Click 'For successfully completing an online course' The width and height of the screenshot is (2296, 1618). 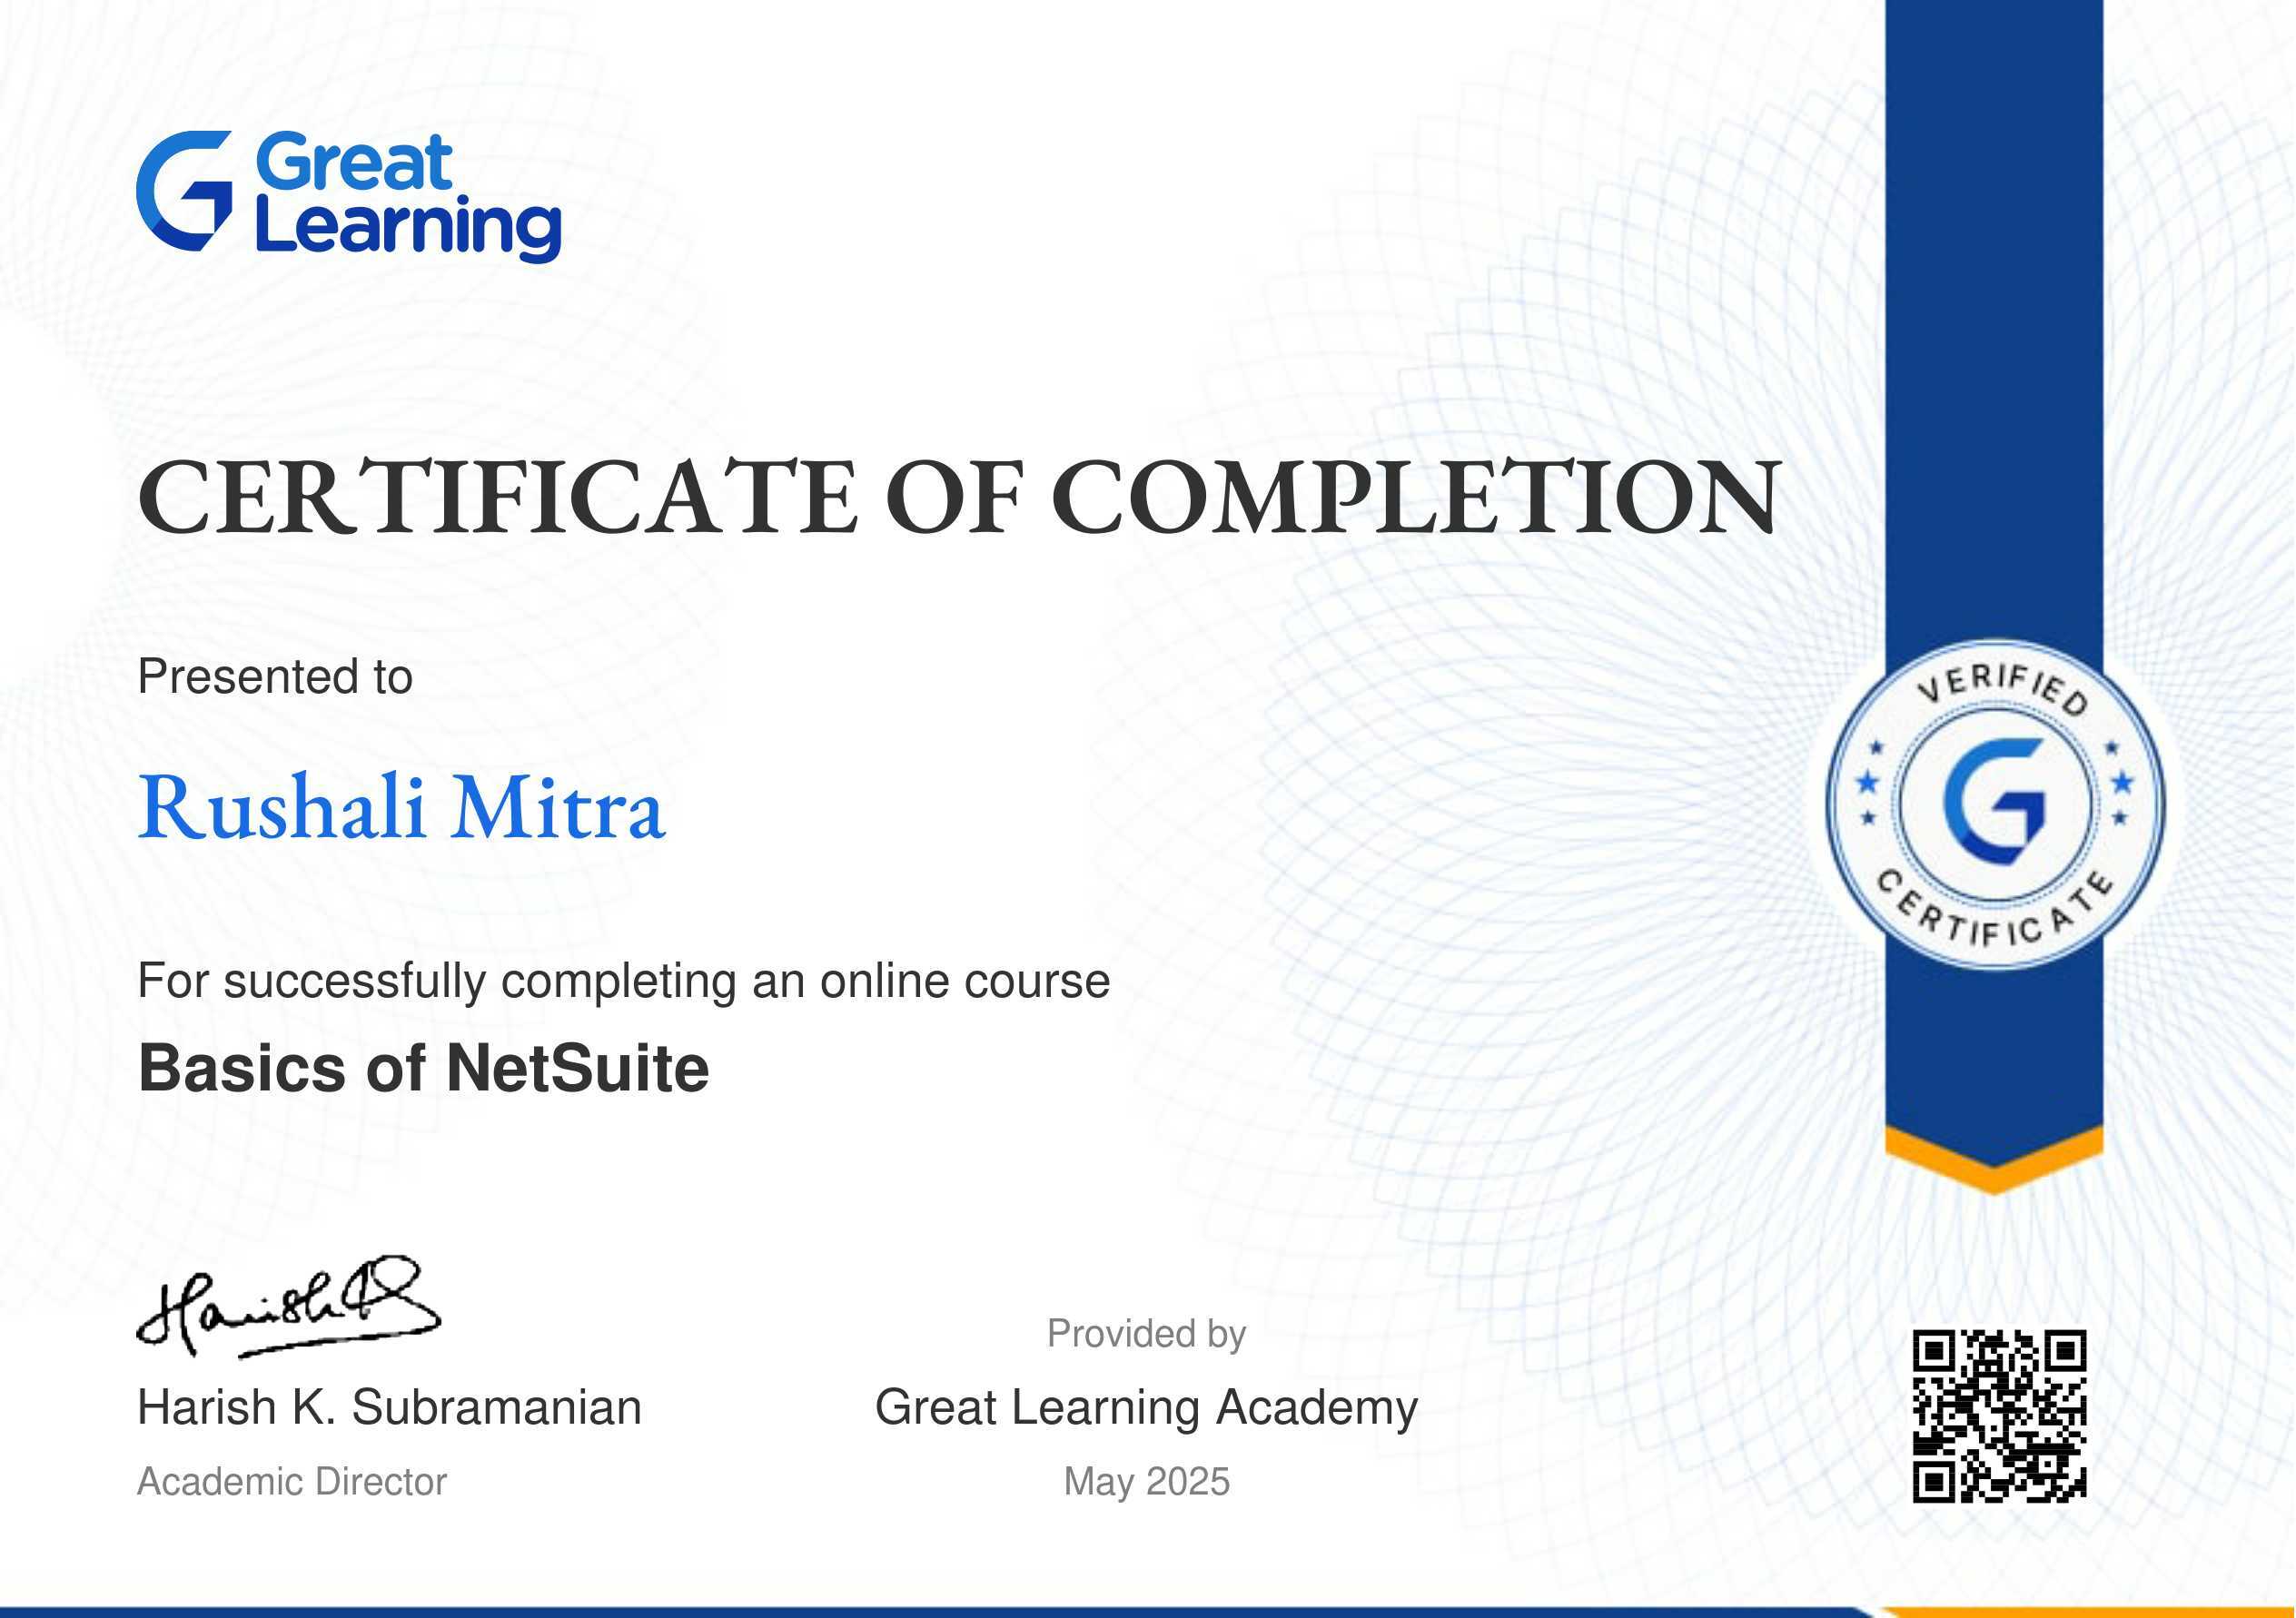(624, 981)
